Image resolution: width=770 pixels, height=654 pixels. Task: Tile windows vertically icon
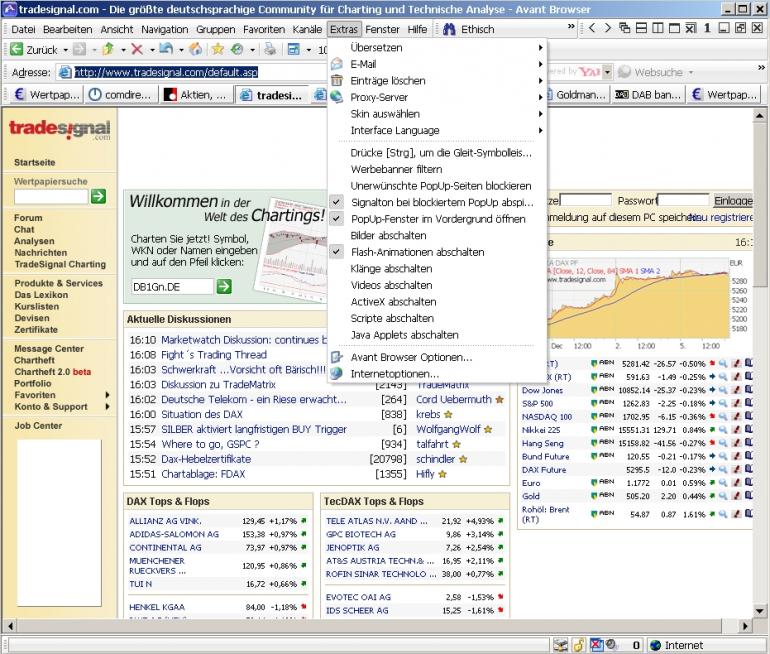coord(658,28)
